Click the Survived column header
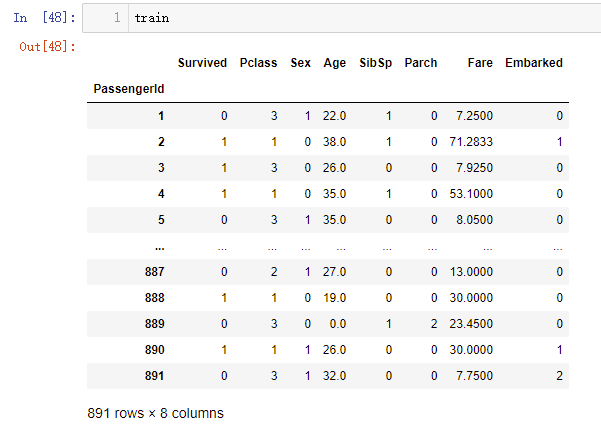 202,63
